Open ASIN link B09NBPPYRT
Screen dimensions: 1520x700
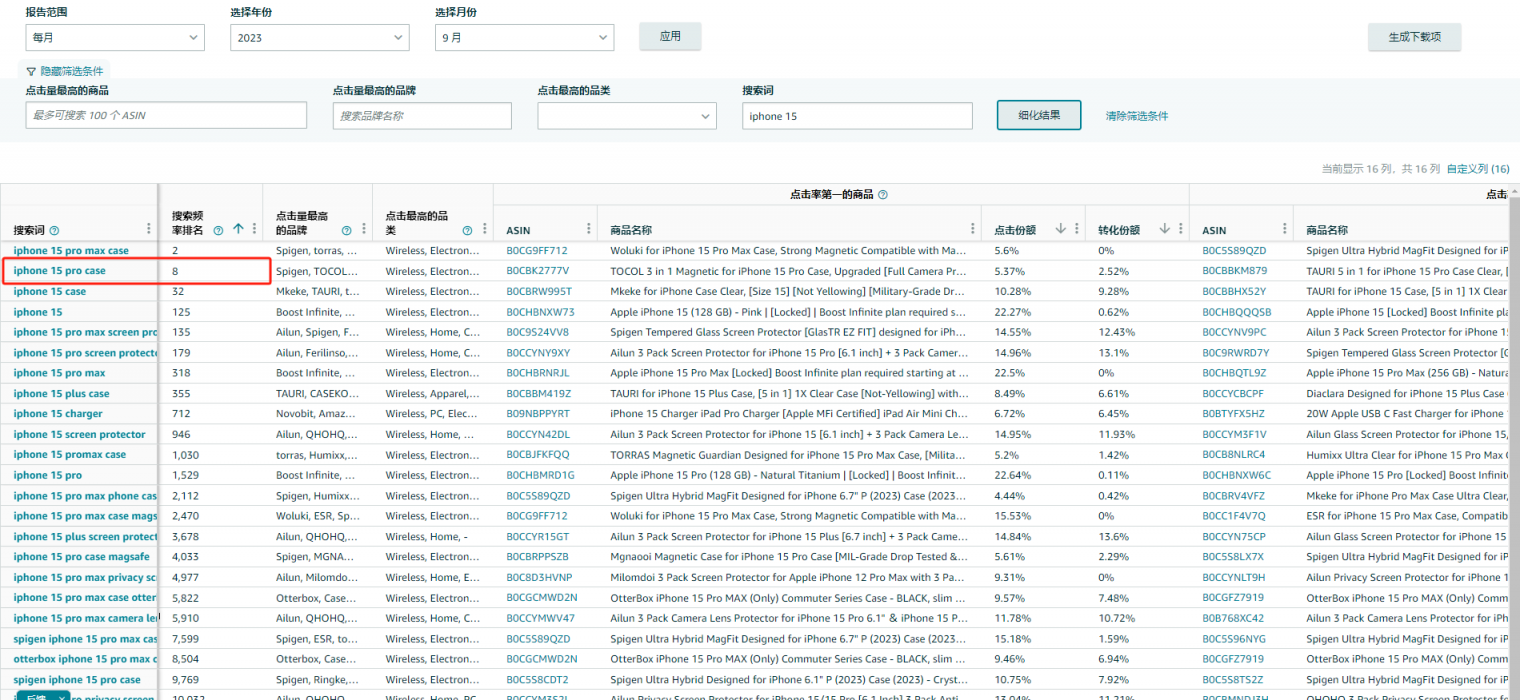[x=538, y=414]
